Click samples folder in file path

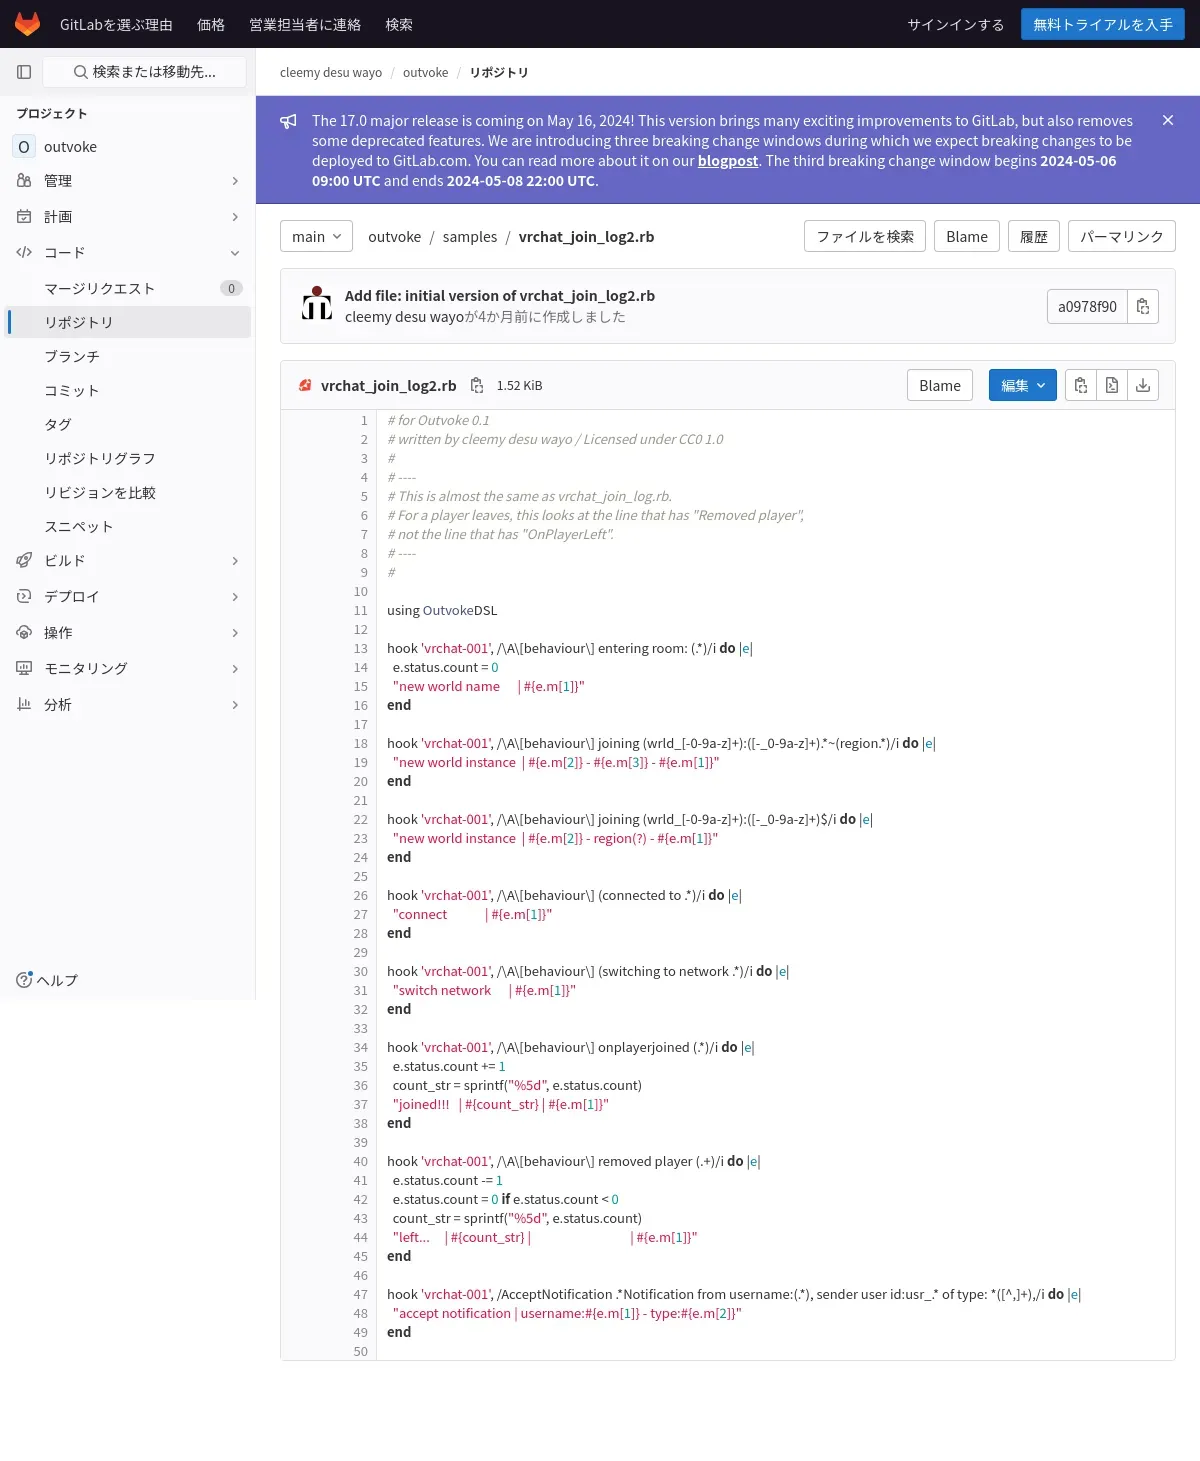pos(470,237)
